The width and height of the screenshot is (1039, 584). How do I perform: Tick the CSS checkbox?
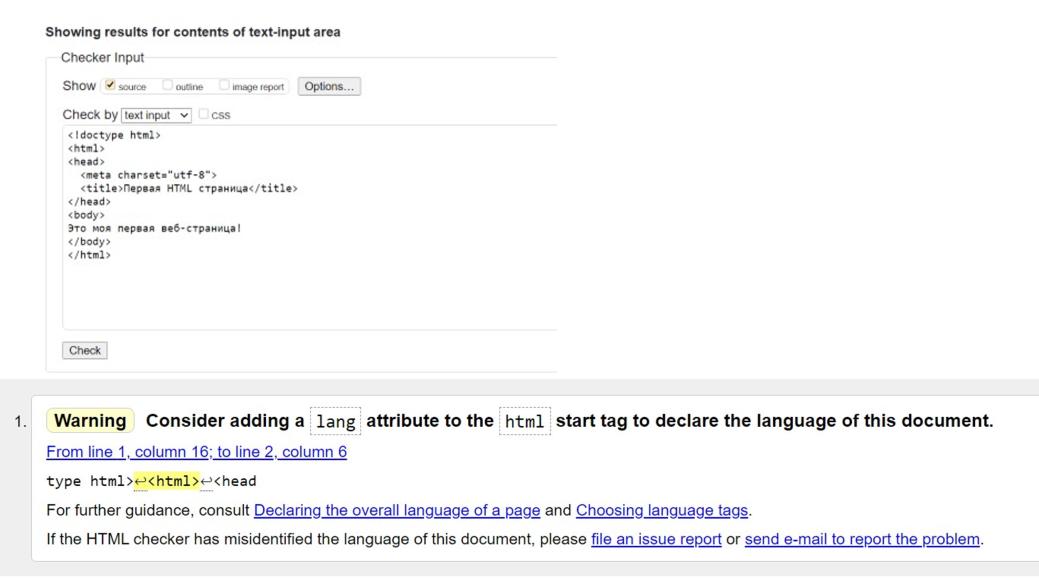[204, 115]
